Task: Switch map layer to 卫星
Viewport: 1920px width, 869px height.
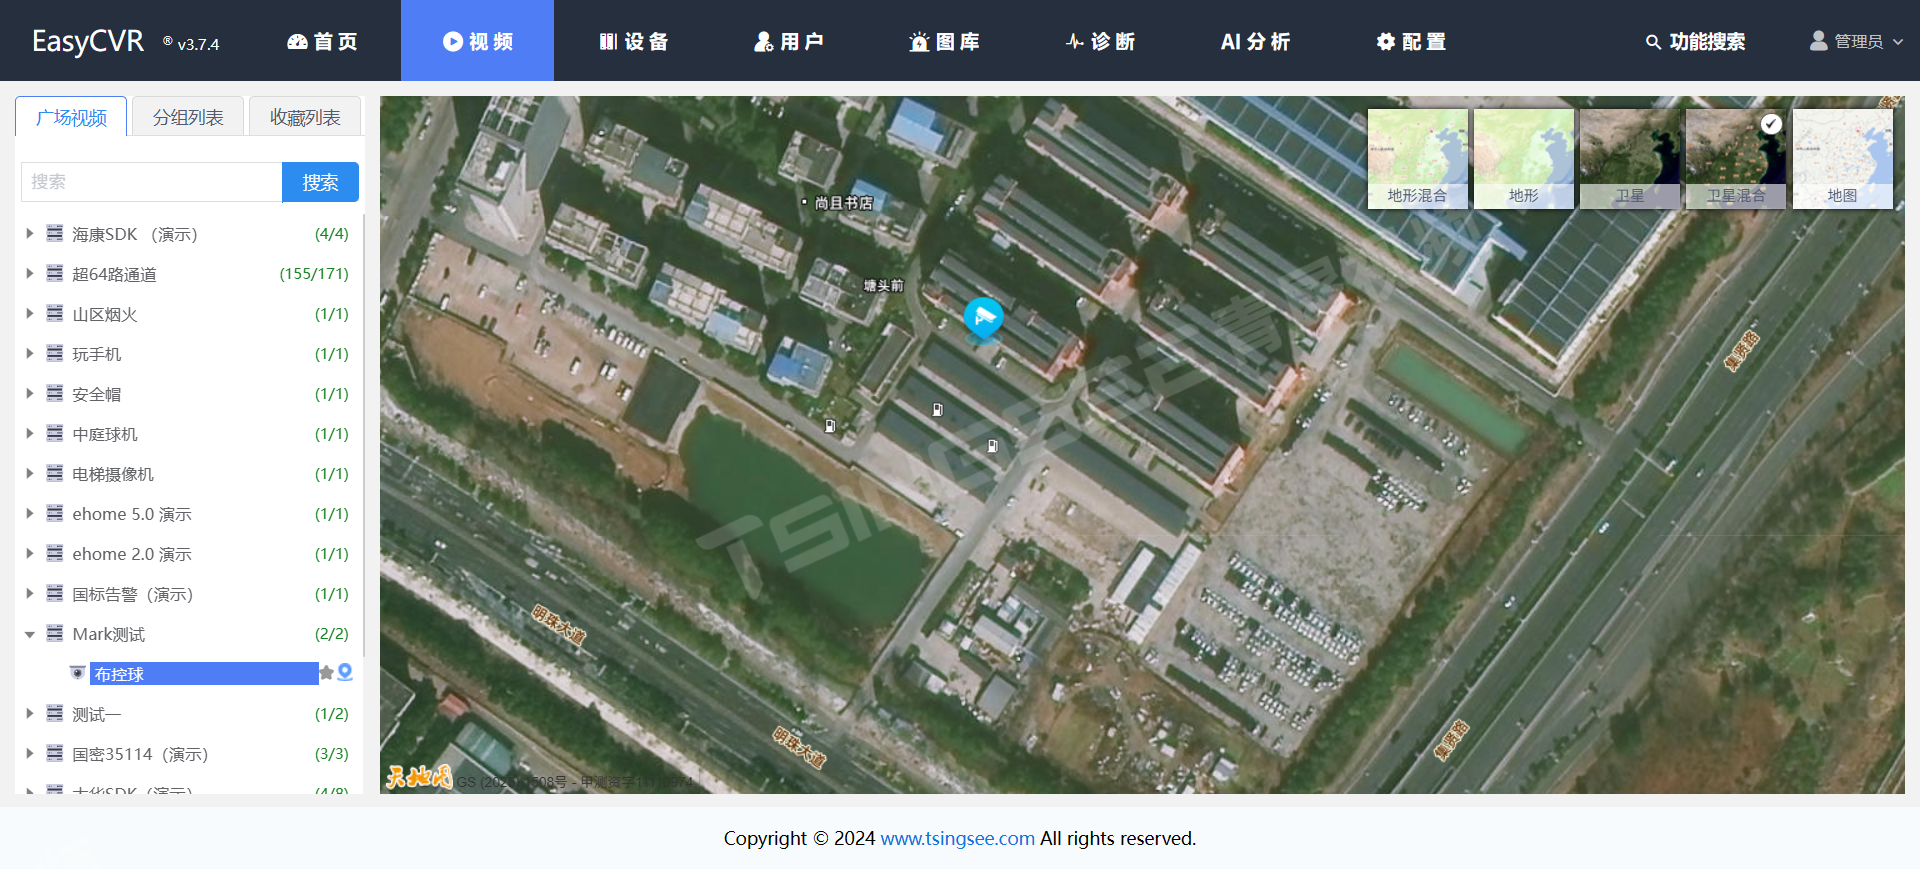Action: tap(1630, 159)
